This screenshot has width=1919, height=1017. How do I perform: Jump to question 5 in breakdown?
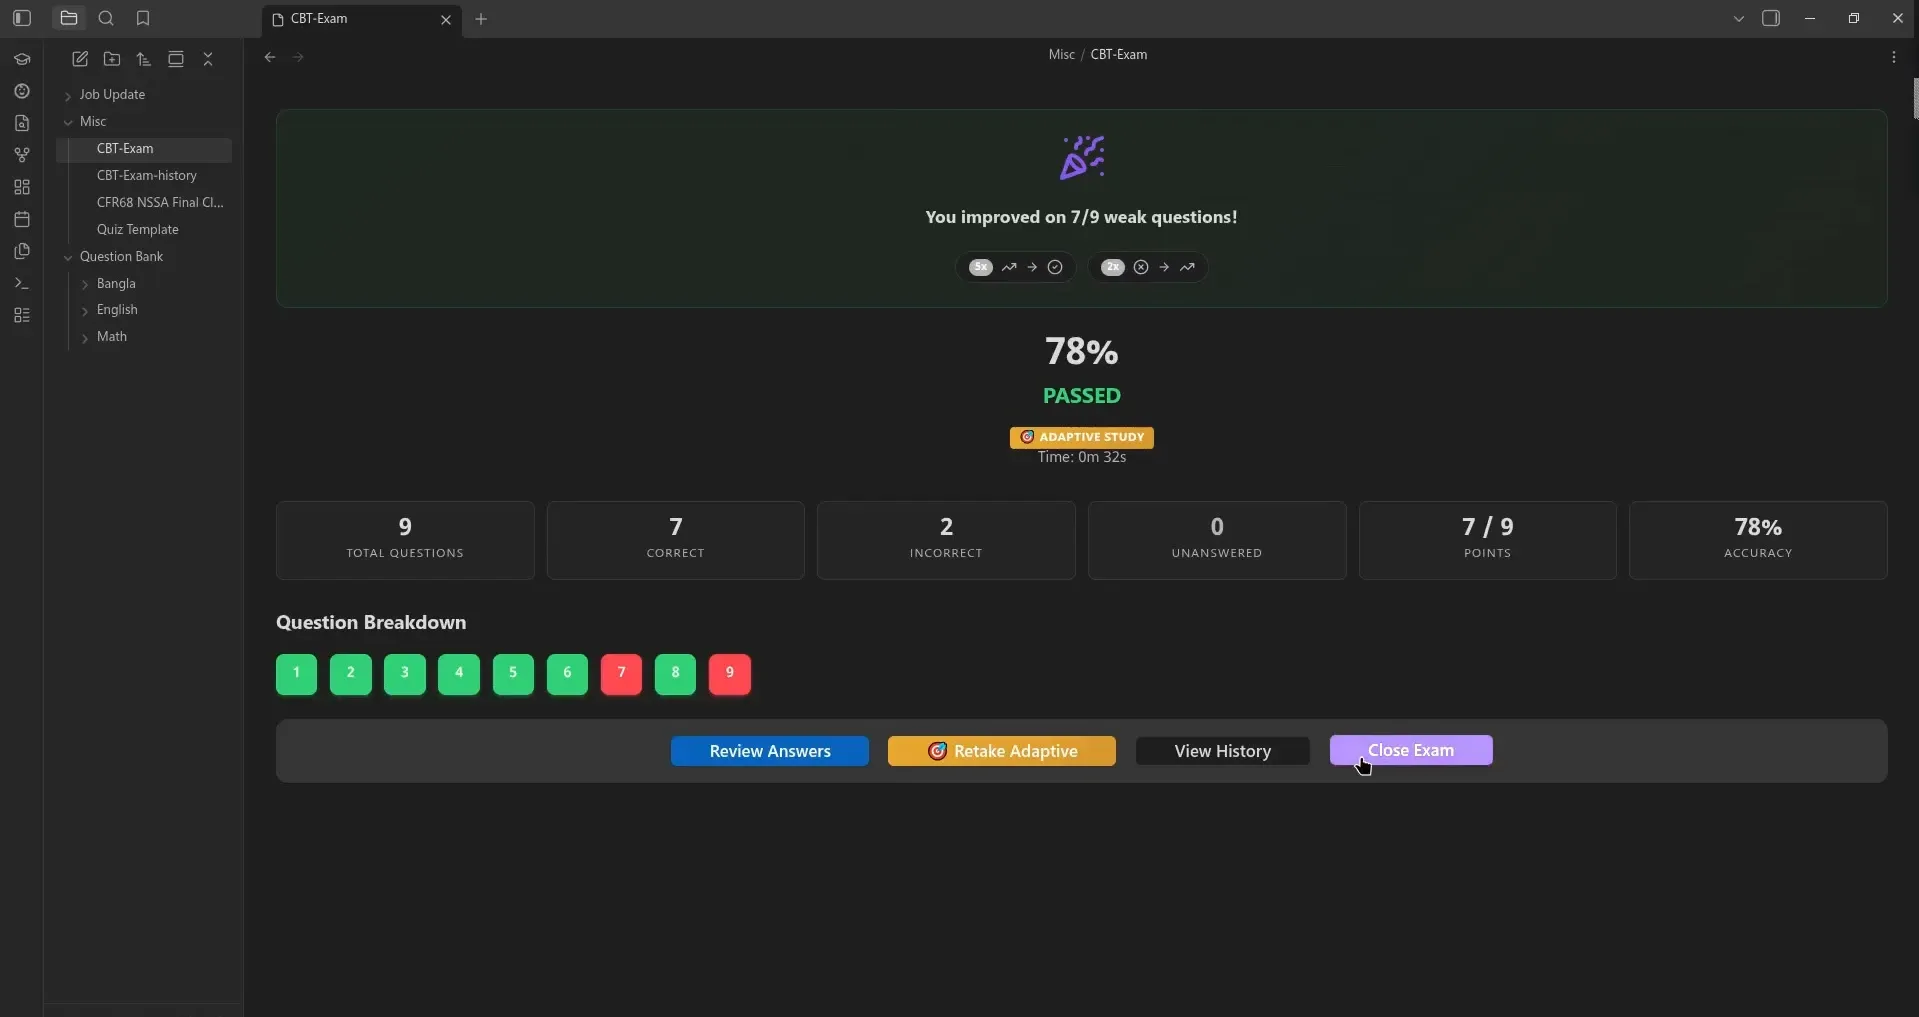513,673
